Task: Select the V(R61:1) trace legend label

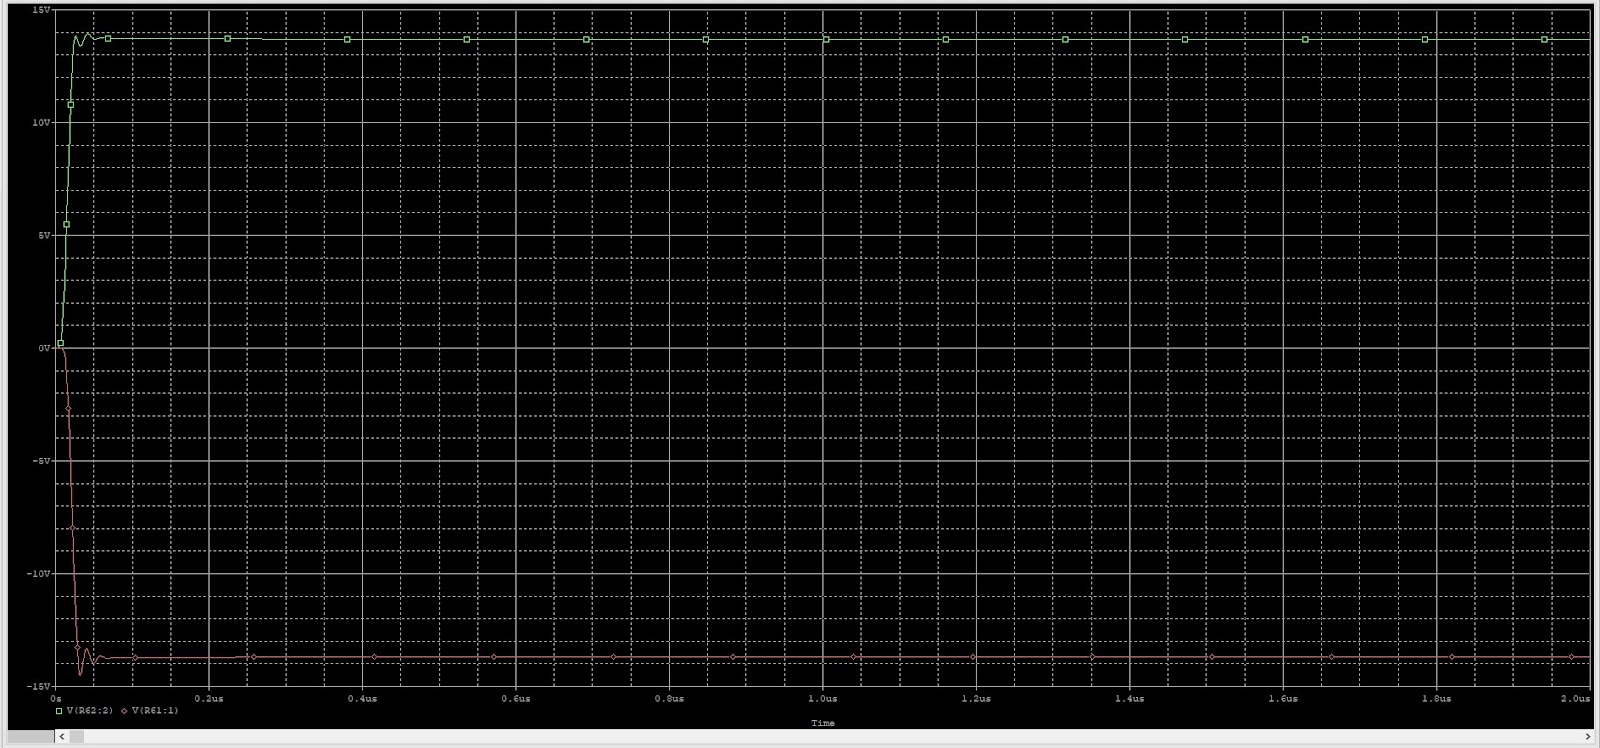Action: coord(155,711)
